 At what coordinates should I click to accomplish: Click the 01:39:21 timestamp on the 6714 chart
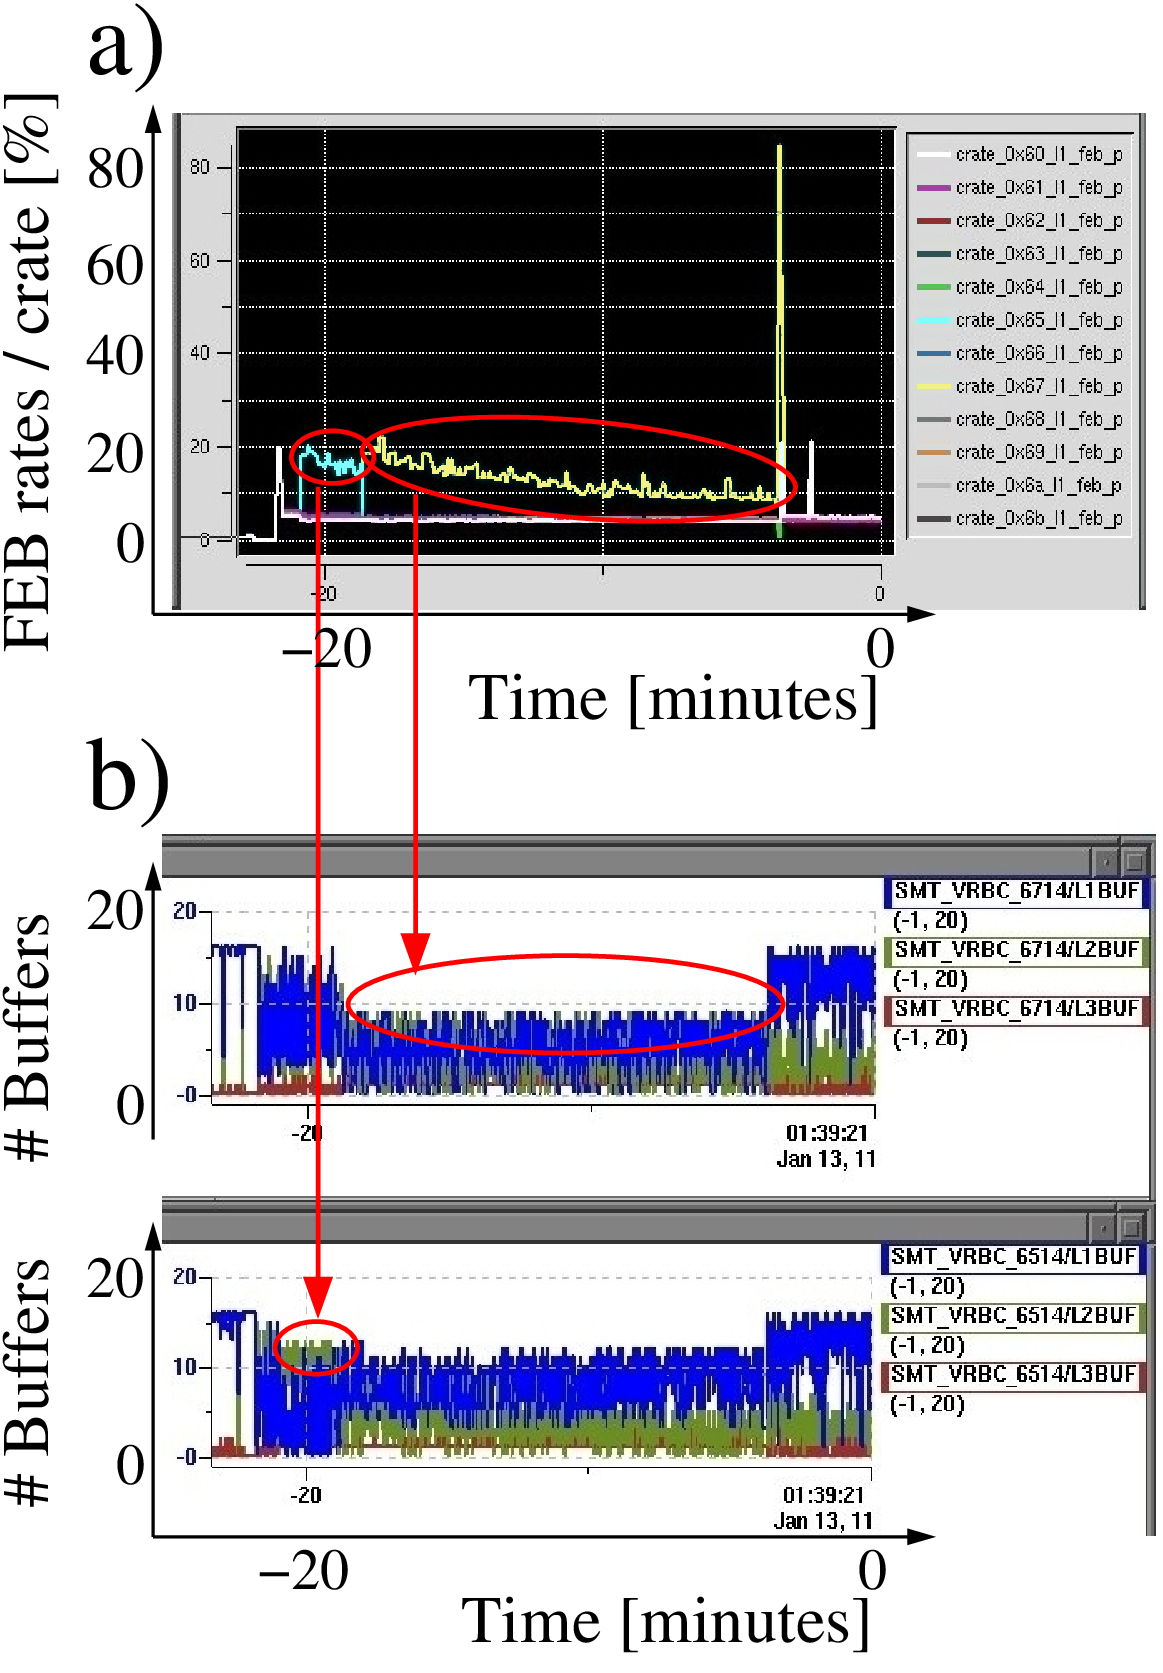pos(827,1133)
